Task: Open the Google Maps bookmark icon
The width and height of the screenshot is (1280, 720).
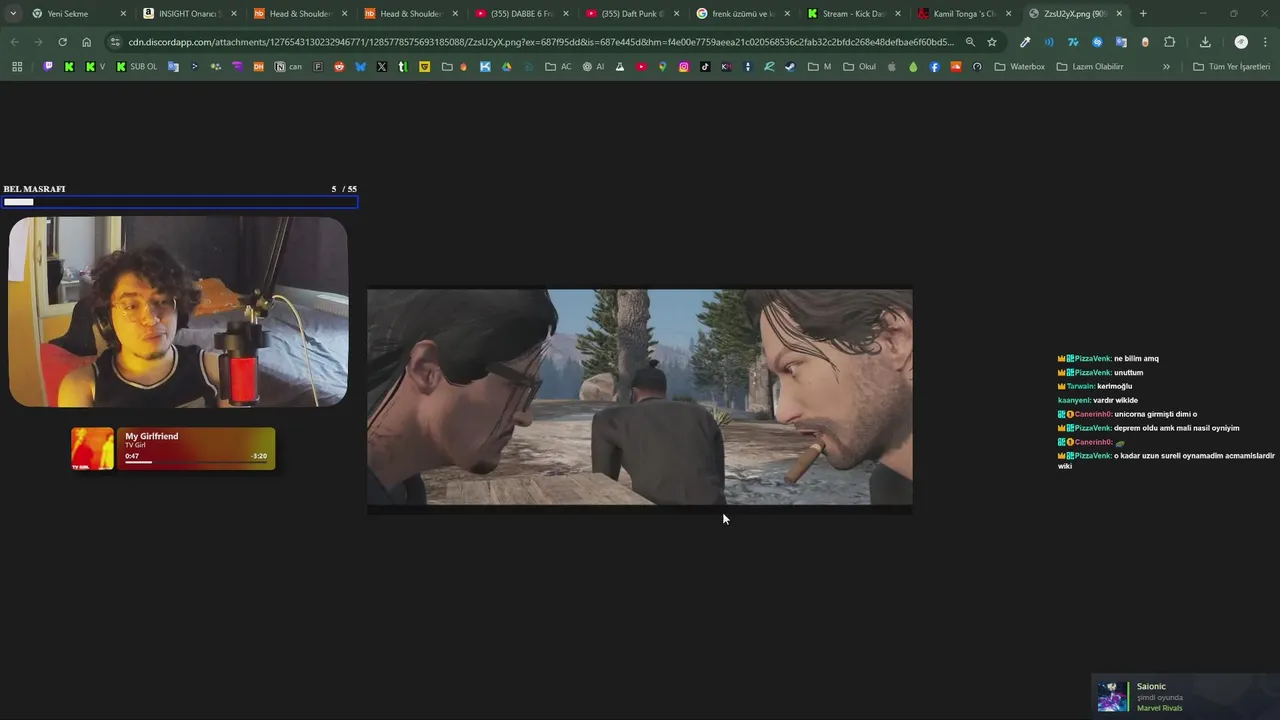Action: pos(662,67)
